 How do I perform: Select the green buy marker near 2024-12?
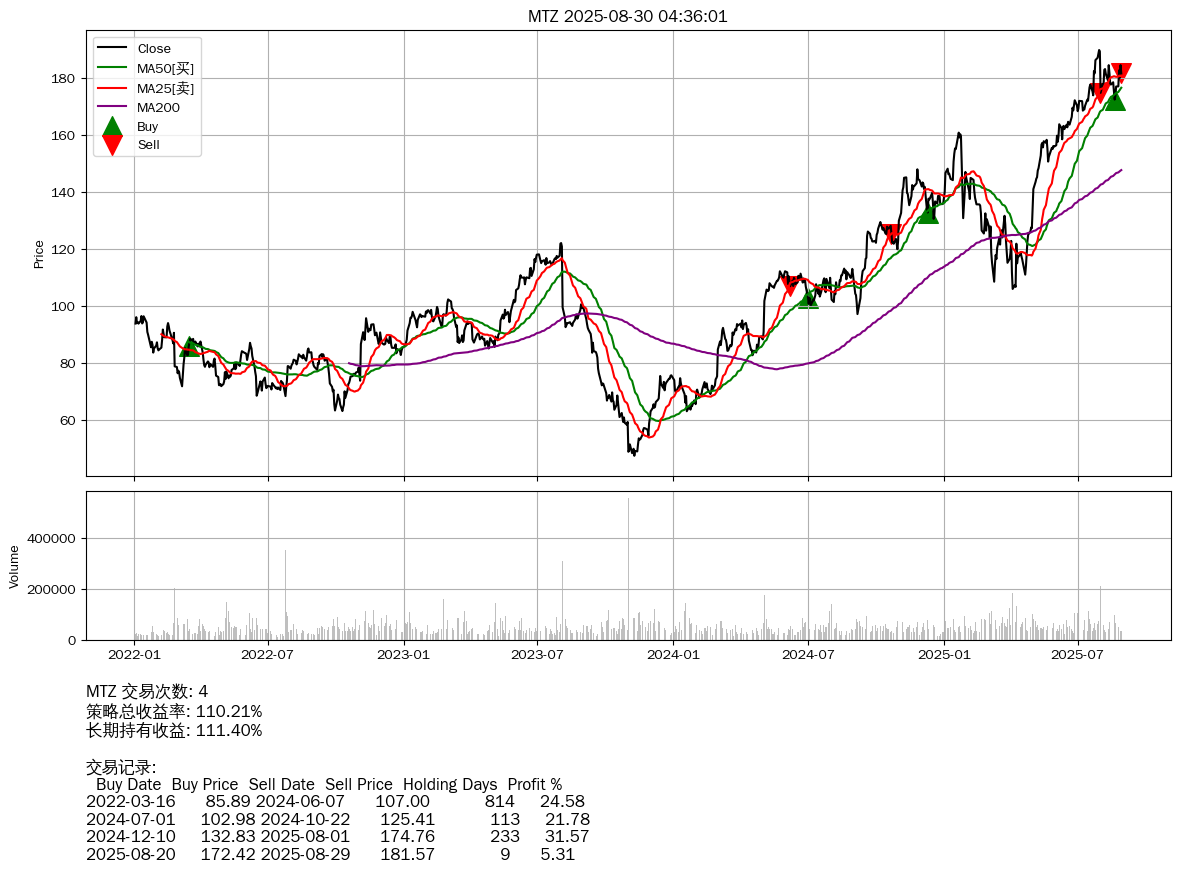pos(928,213)
